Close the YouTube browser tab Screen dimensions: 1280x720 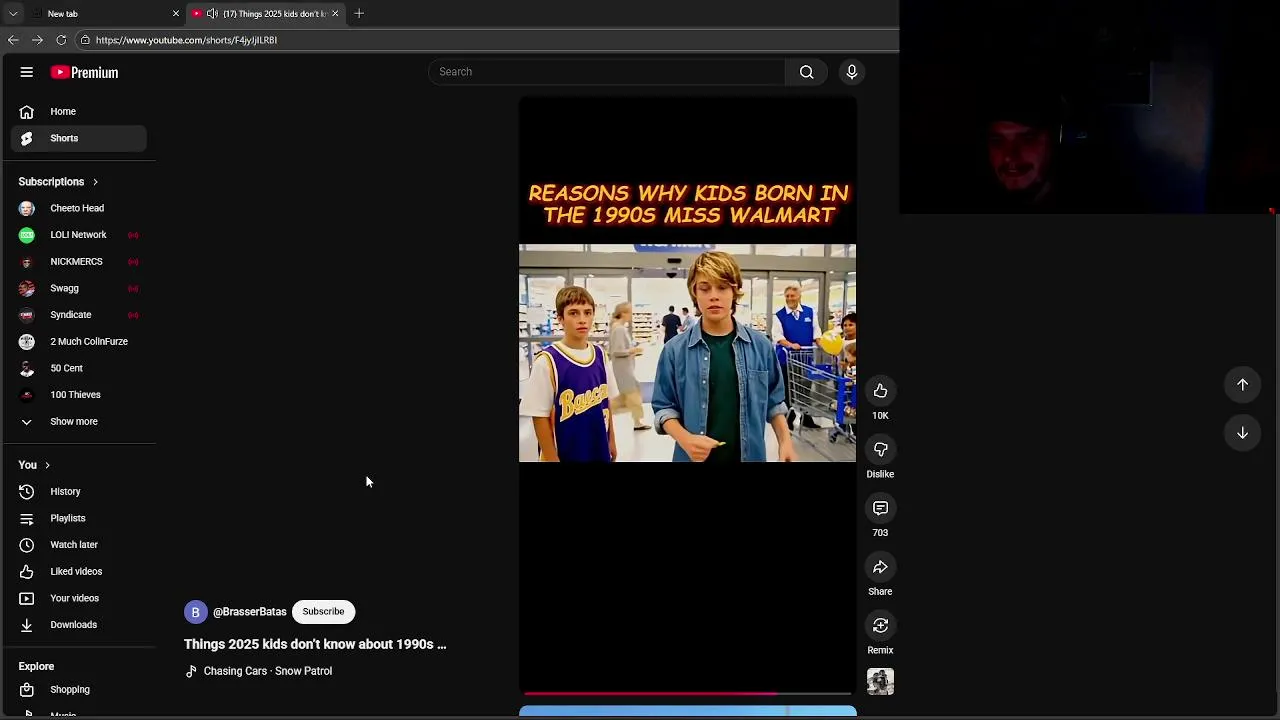tap(335, 14)
